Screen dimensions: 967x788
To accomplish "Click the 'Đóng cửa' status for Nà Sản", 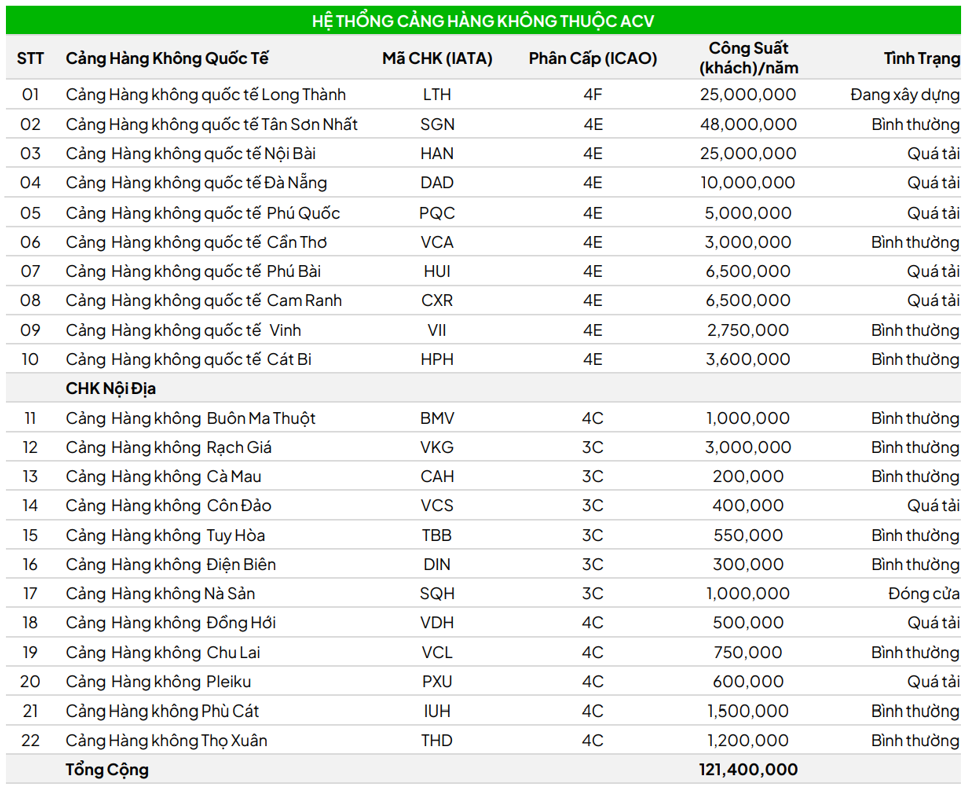I will coord(923,593).
